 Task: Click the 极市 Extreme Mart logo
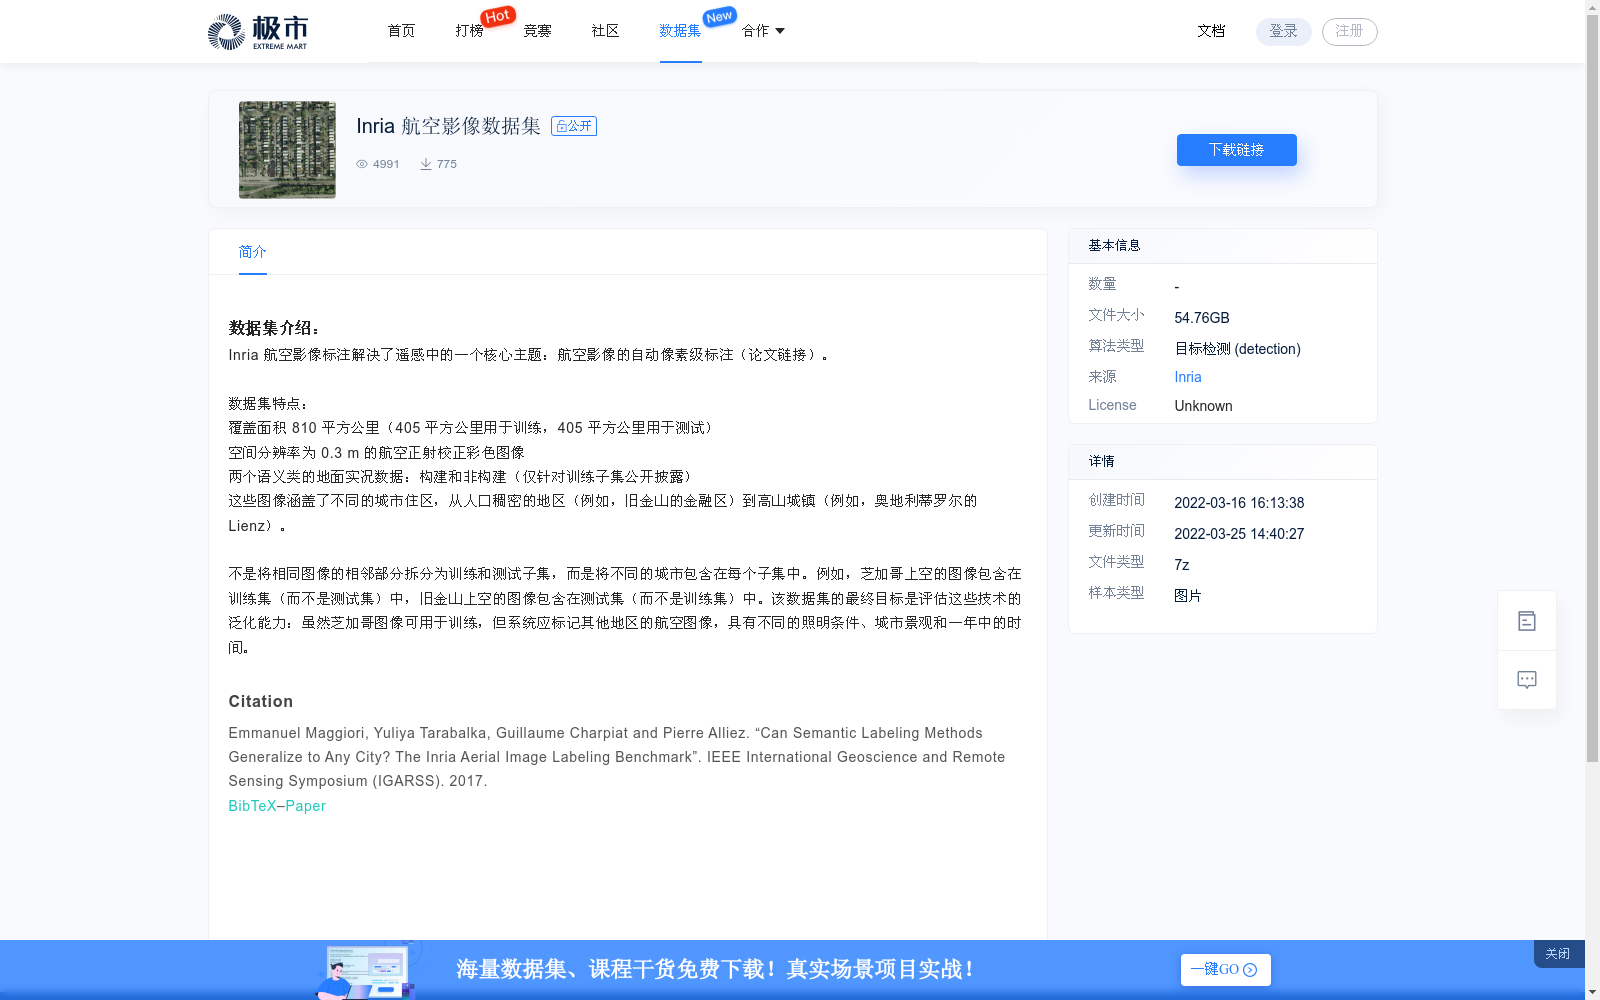[257, 31]
